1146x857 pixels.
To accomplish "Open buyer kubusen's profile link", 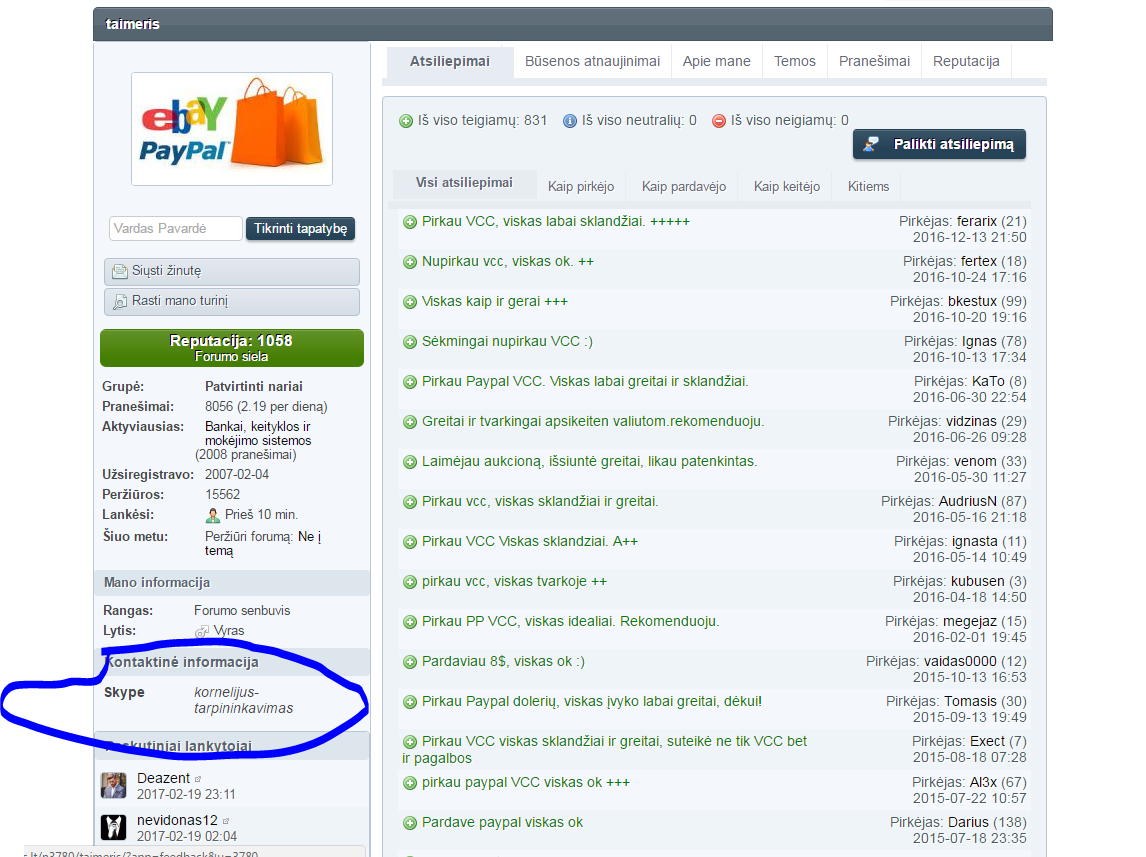I will click(x=977, y=582).
